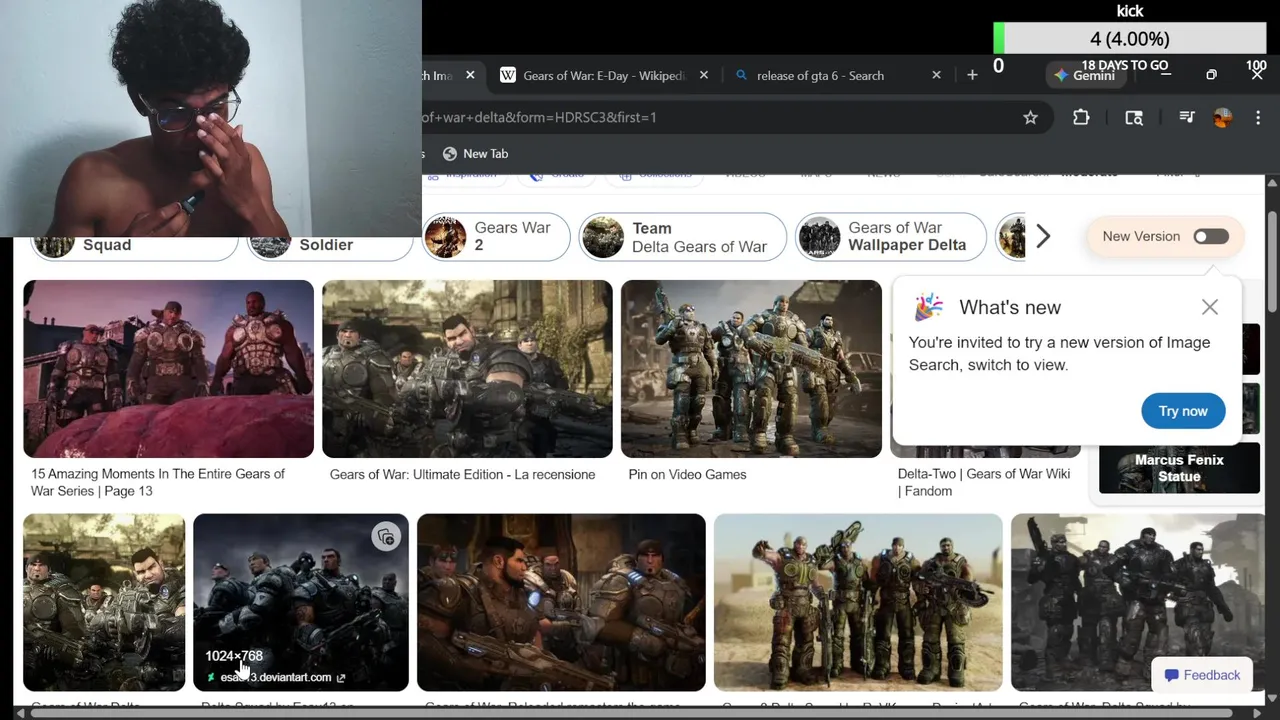
Task: Close the What's new popup
Action: [x=1210, y=307]
